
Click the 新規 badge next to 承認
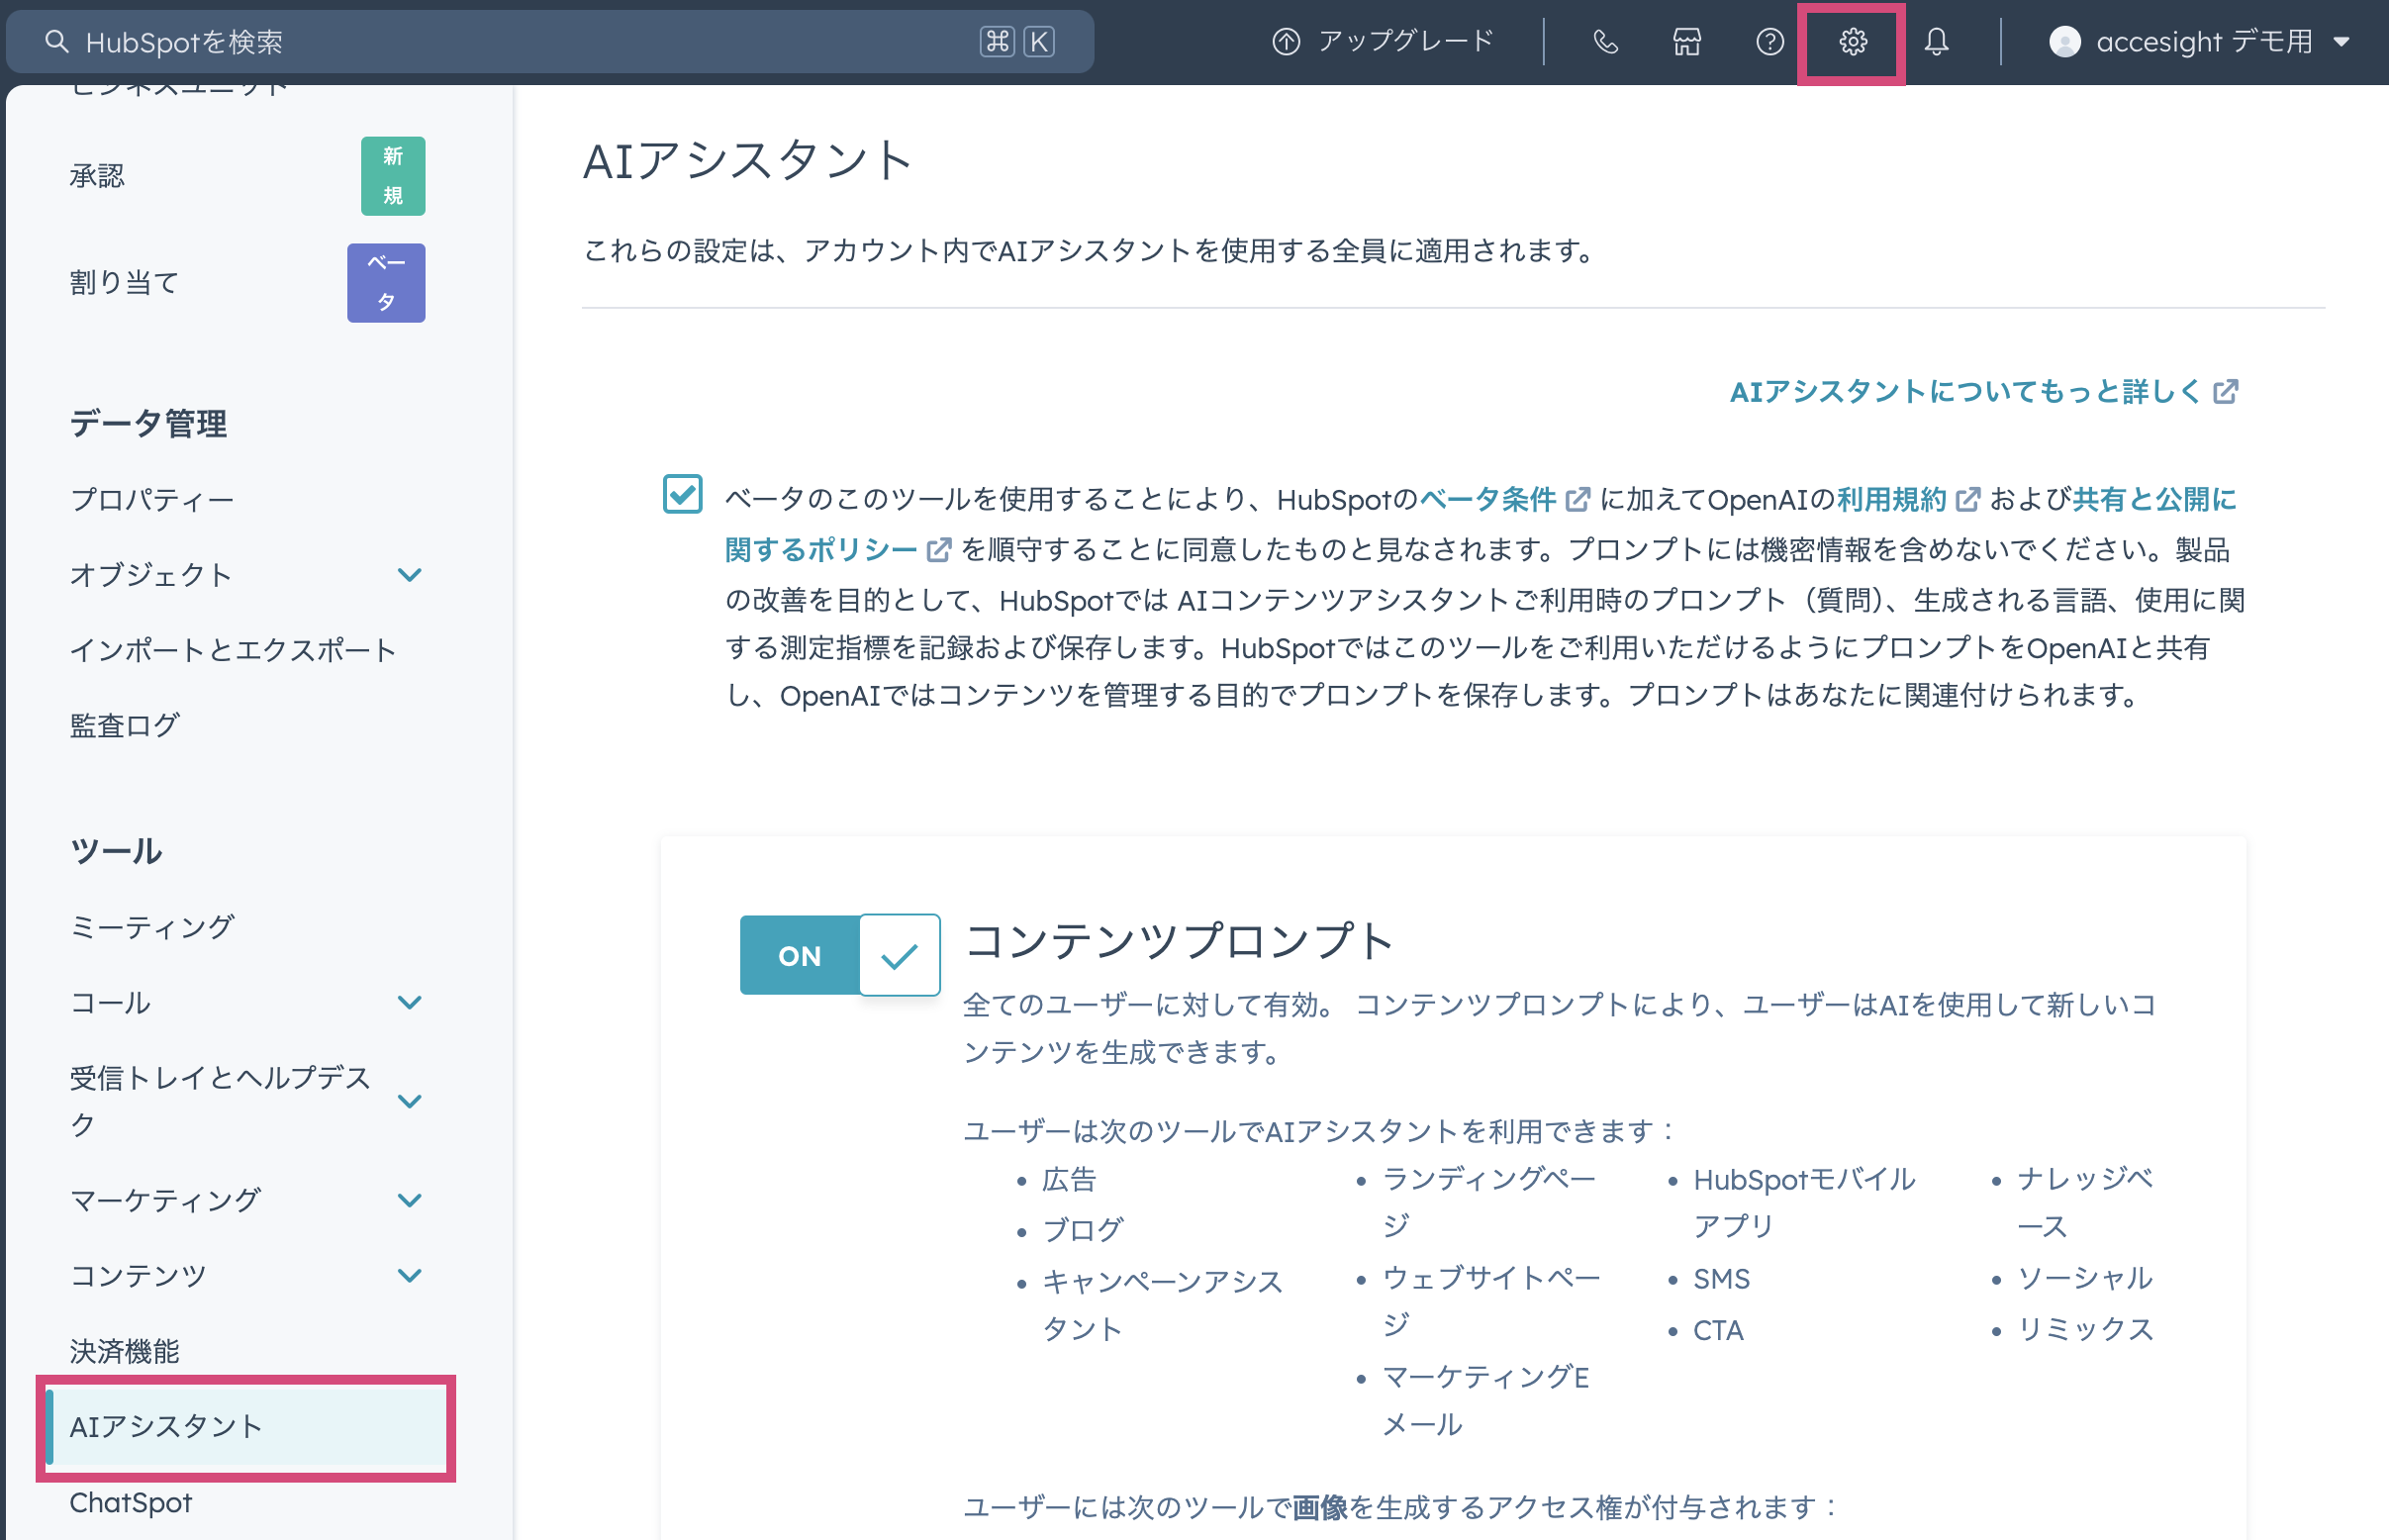tap(393, 176)
